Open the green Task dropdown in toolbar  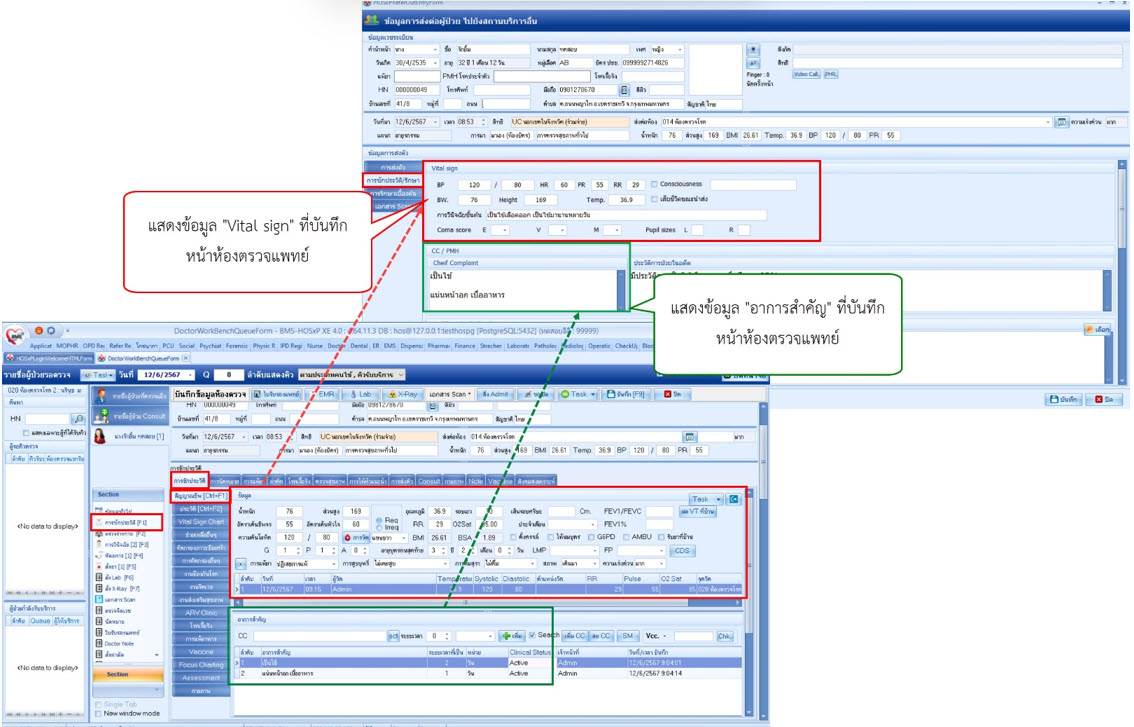578,394
